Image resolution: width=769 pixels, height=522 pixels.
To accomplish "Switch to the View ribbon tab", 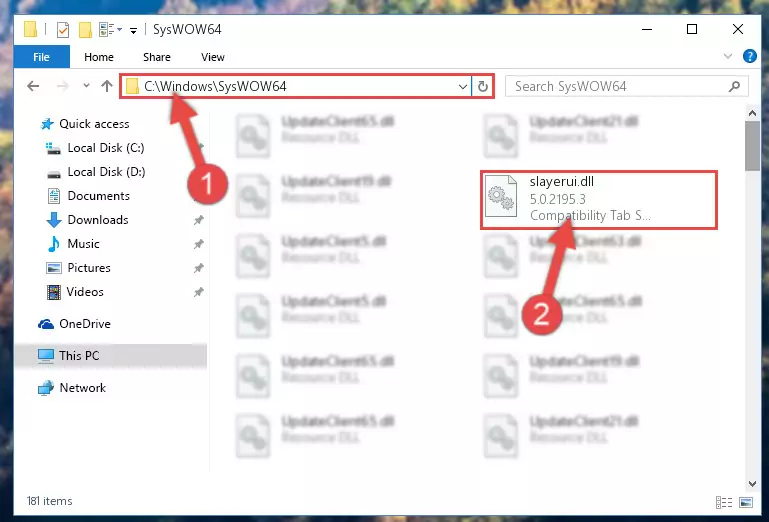I will click(213, 57).
